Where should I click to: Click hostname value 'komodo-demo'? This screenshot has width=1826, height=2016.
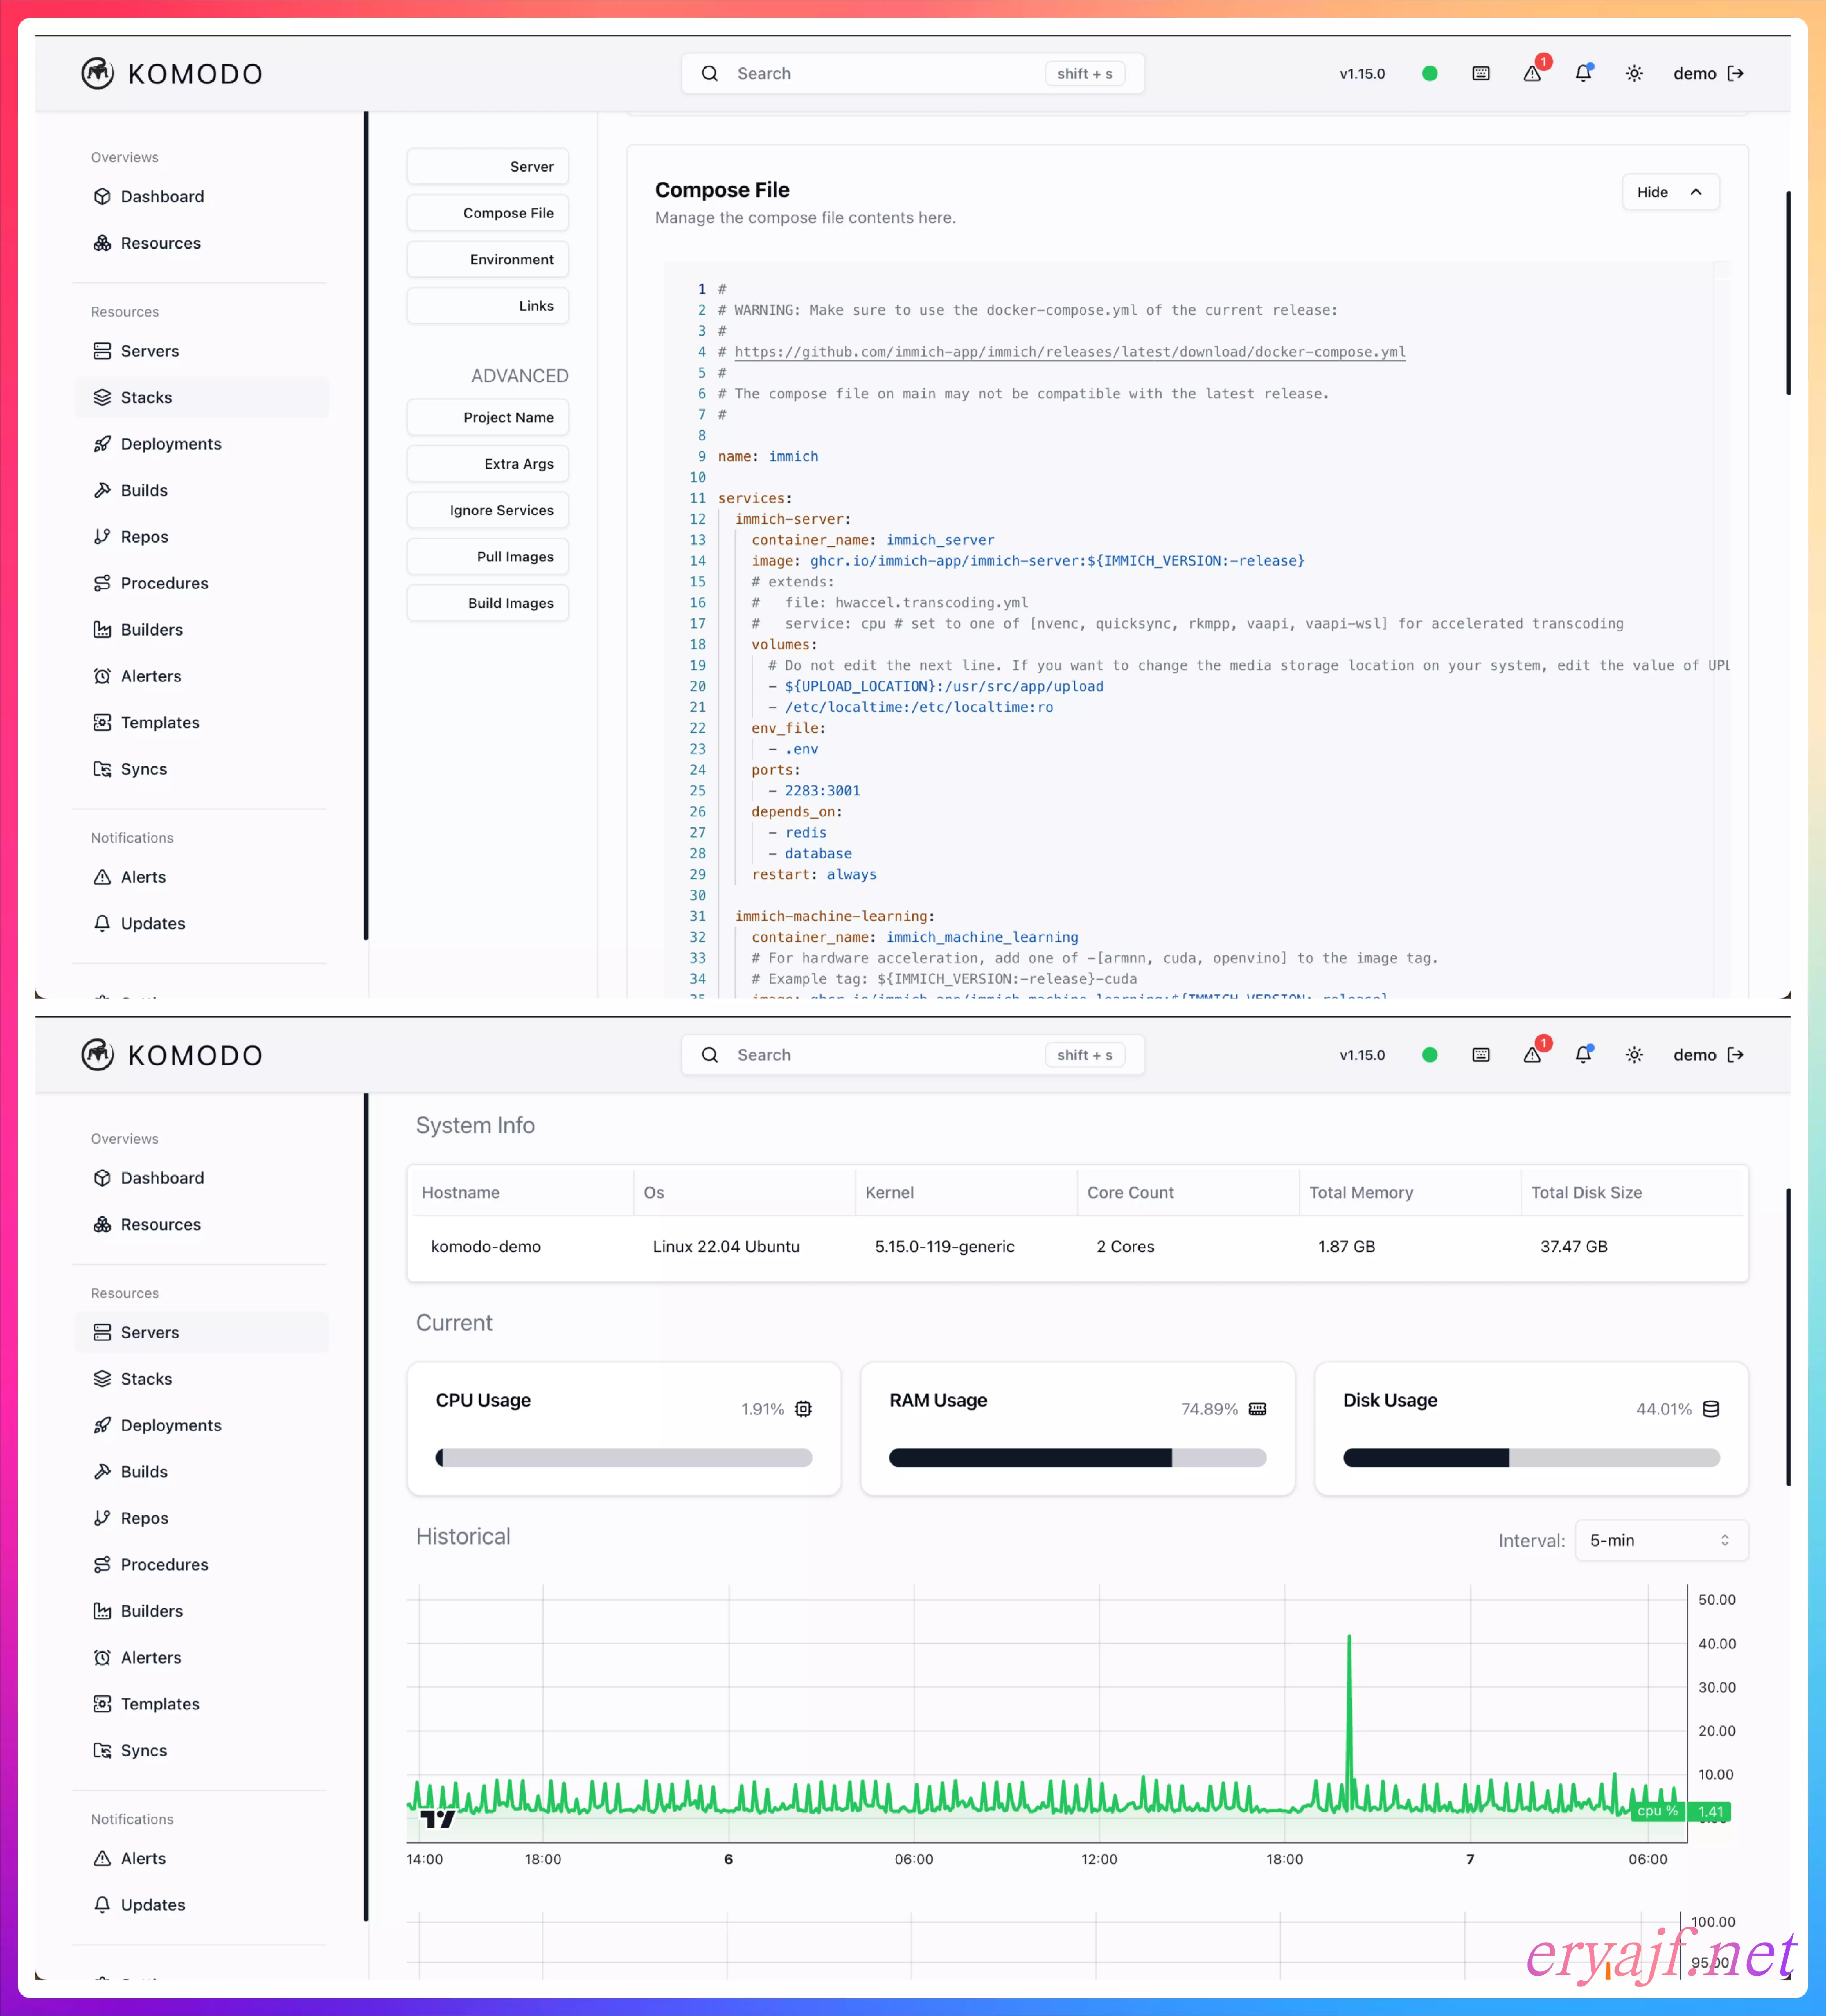(x=486, y=1247)
